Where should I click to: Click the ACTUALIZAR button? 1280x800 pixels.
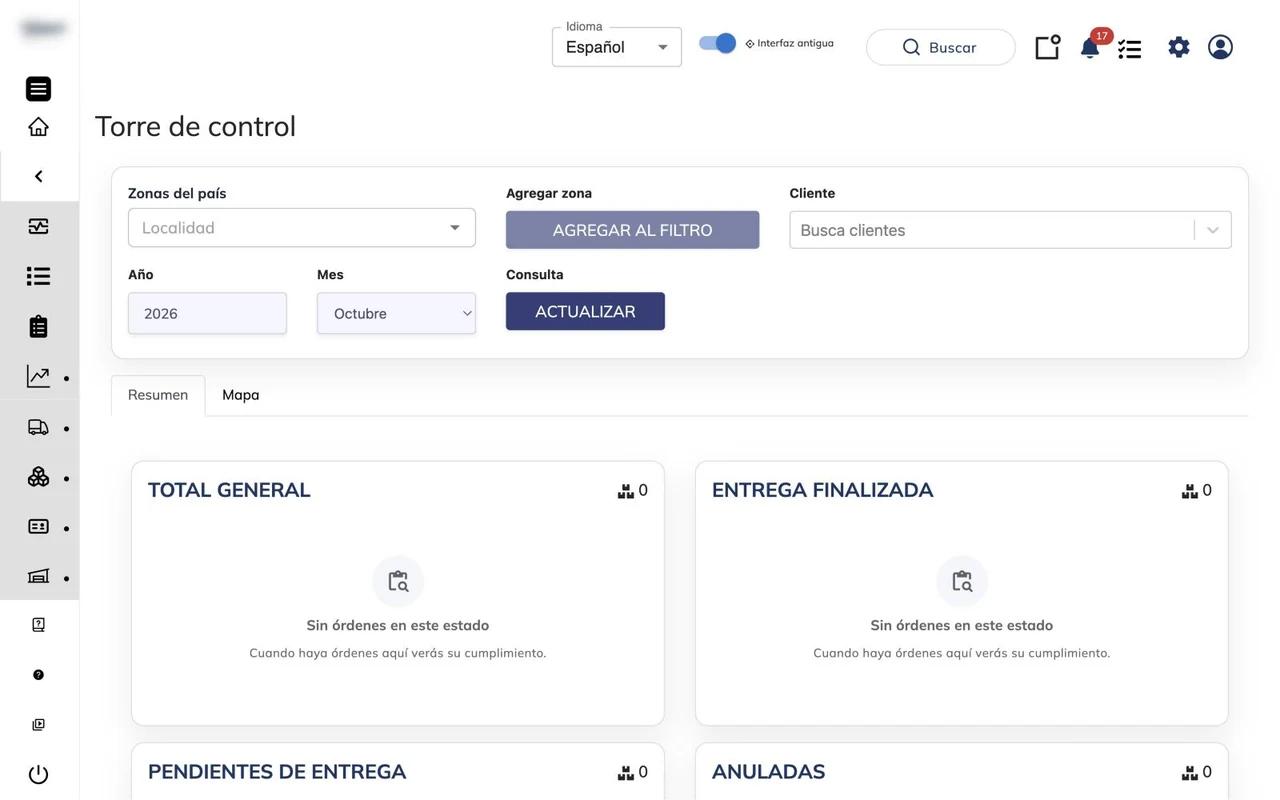click(585, 311)
